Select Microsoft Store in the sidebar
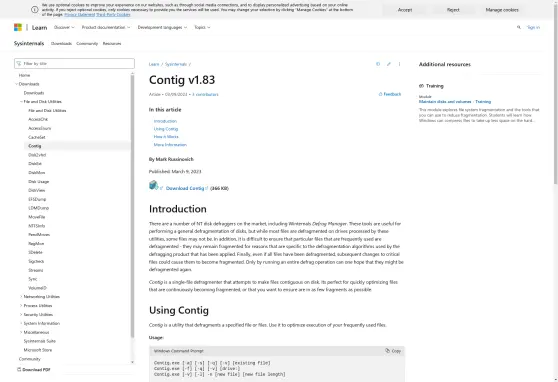 (38, 350)
